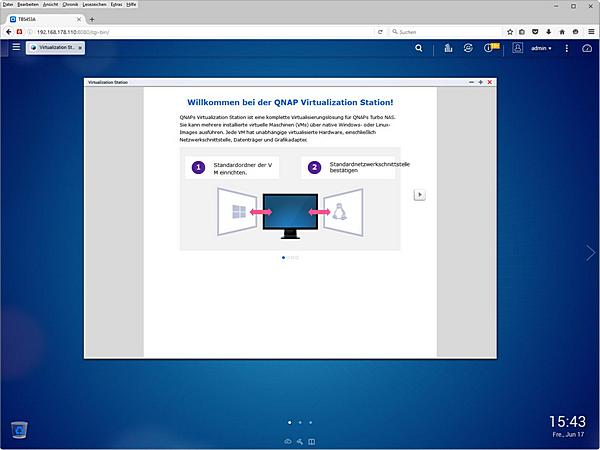Open the Pocket icon in toolbar
This screenshot has height=450, width=600.
coord(535,32)
